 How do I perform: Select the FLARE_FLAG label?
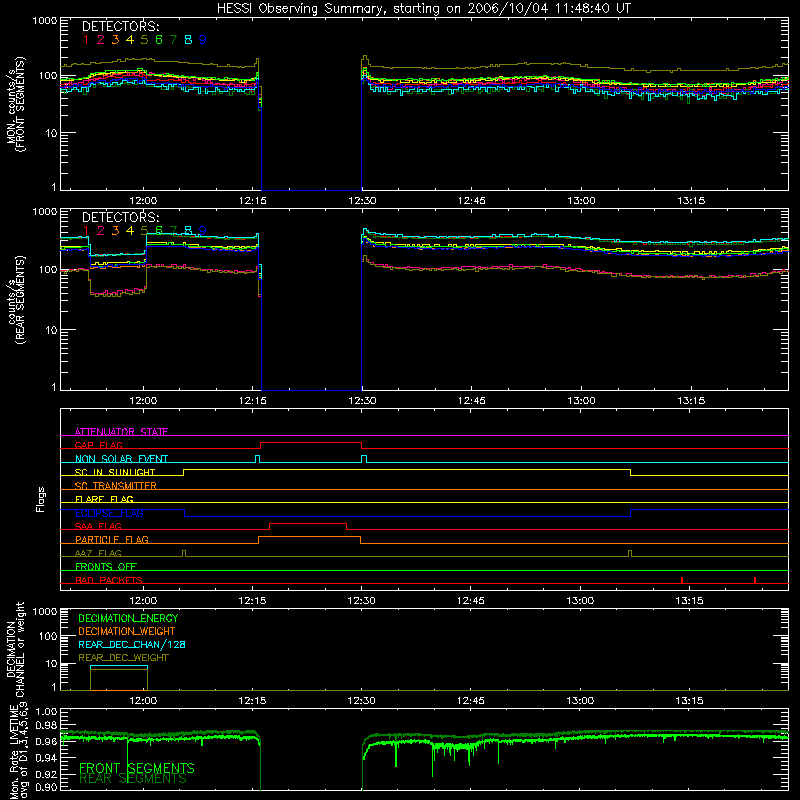pos(104,499)
